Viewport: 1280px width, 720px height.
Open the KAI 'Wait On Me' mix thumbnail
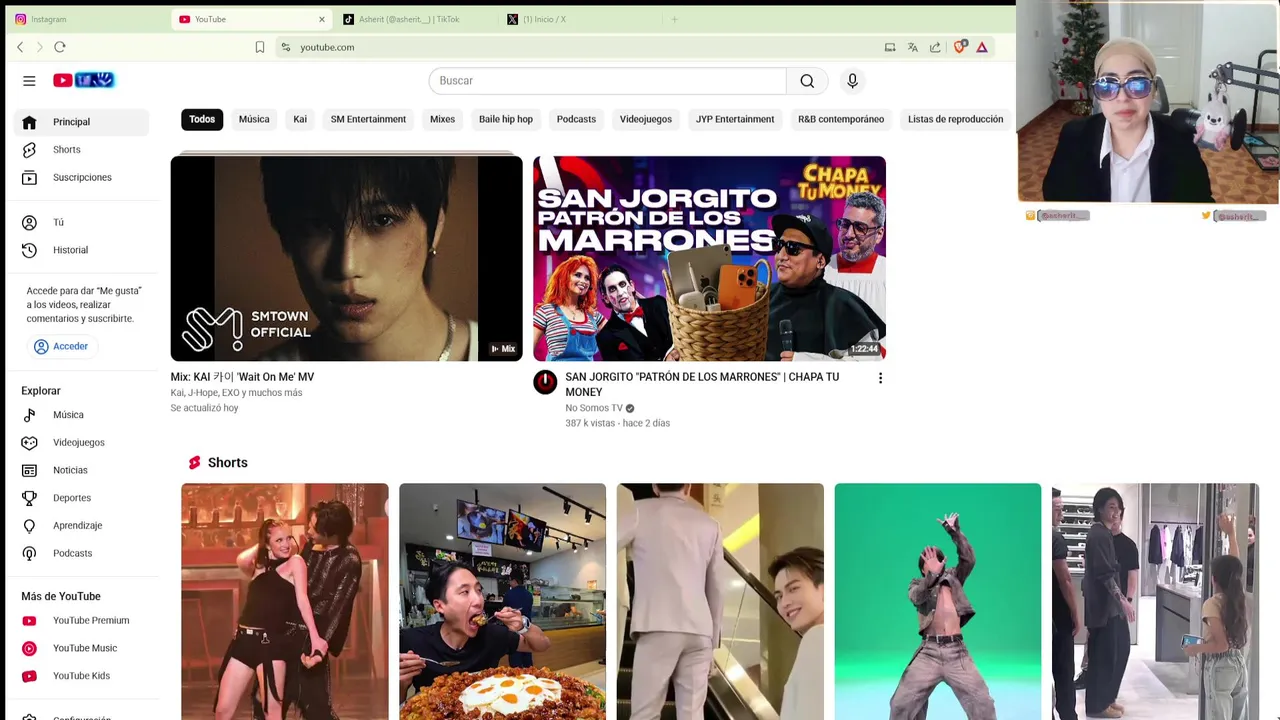click(346, 258)
